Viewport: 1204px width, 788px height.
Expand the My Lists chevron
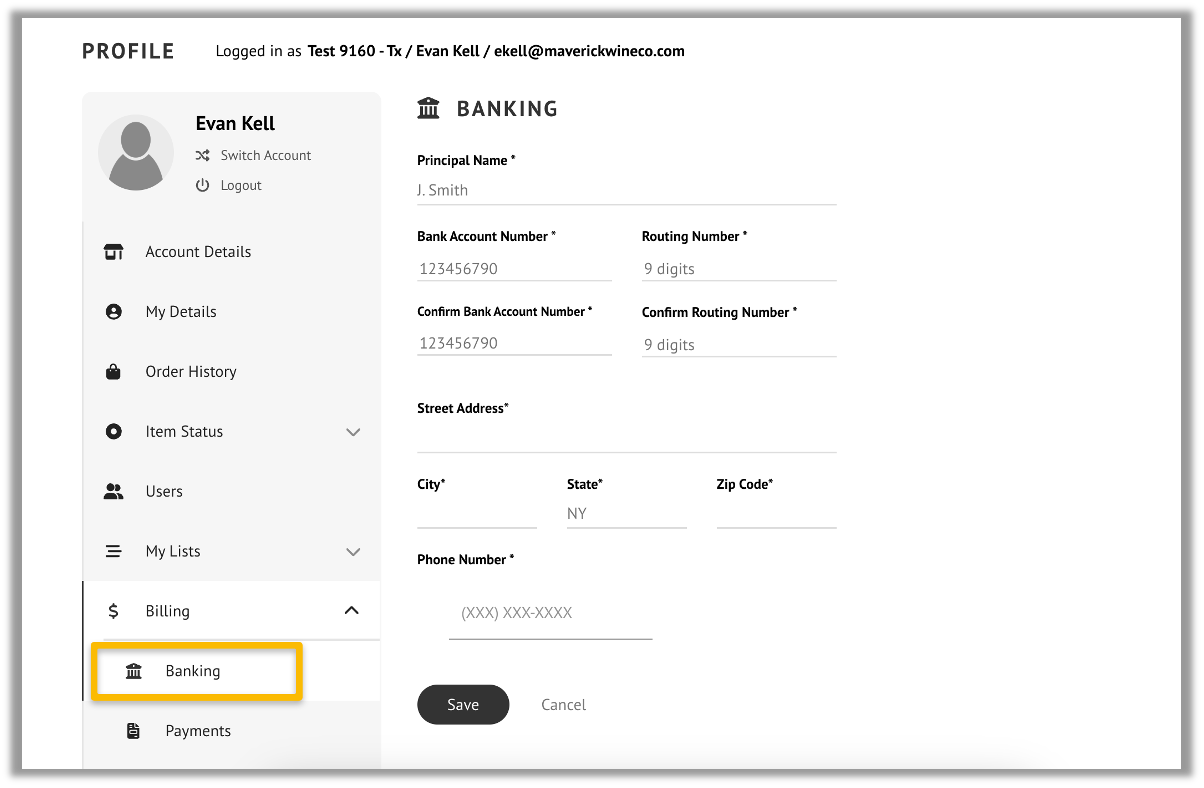coord(352,552)
